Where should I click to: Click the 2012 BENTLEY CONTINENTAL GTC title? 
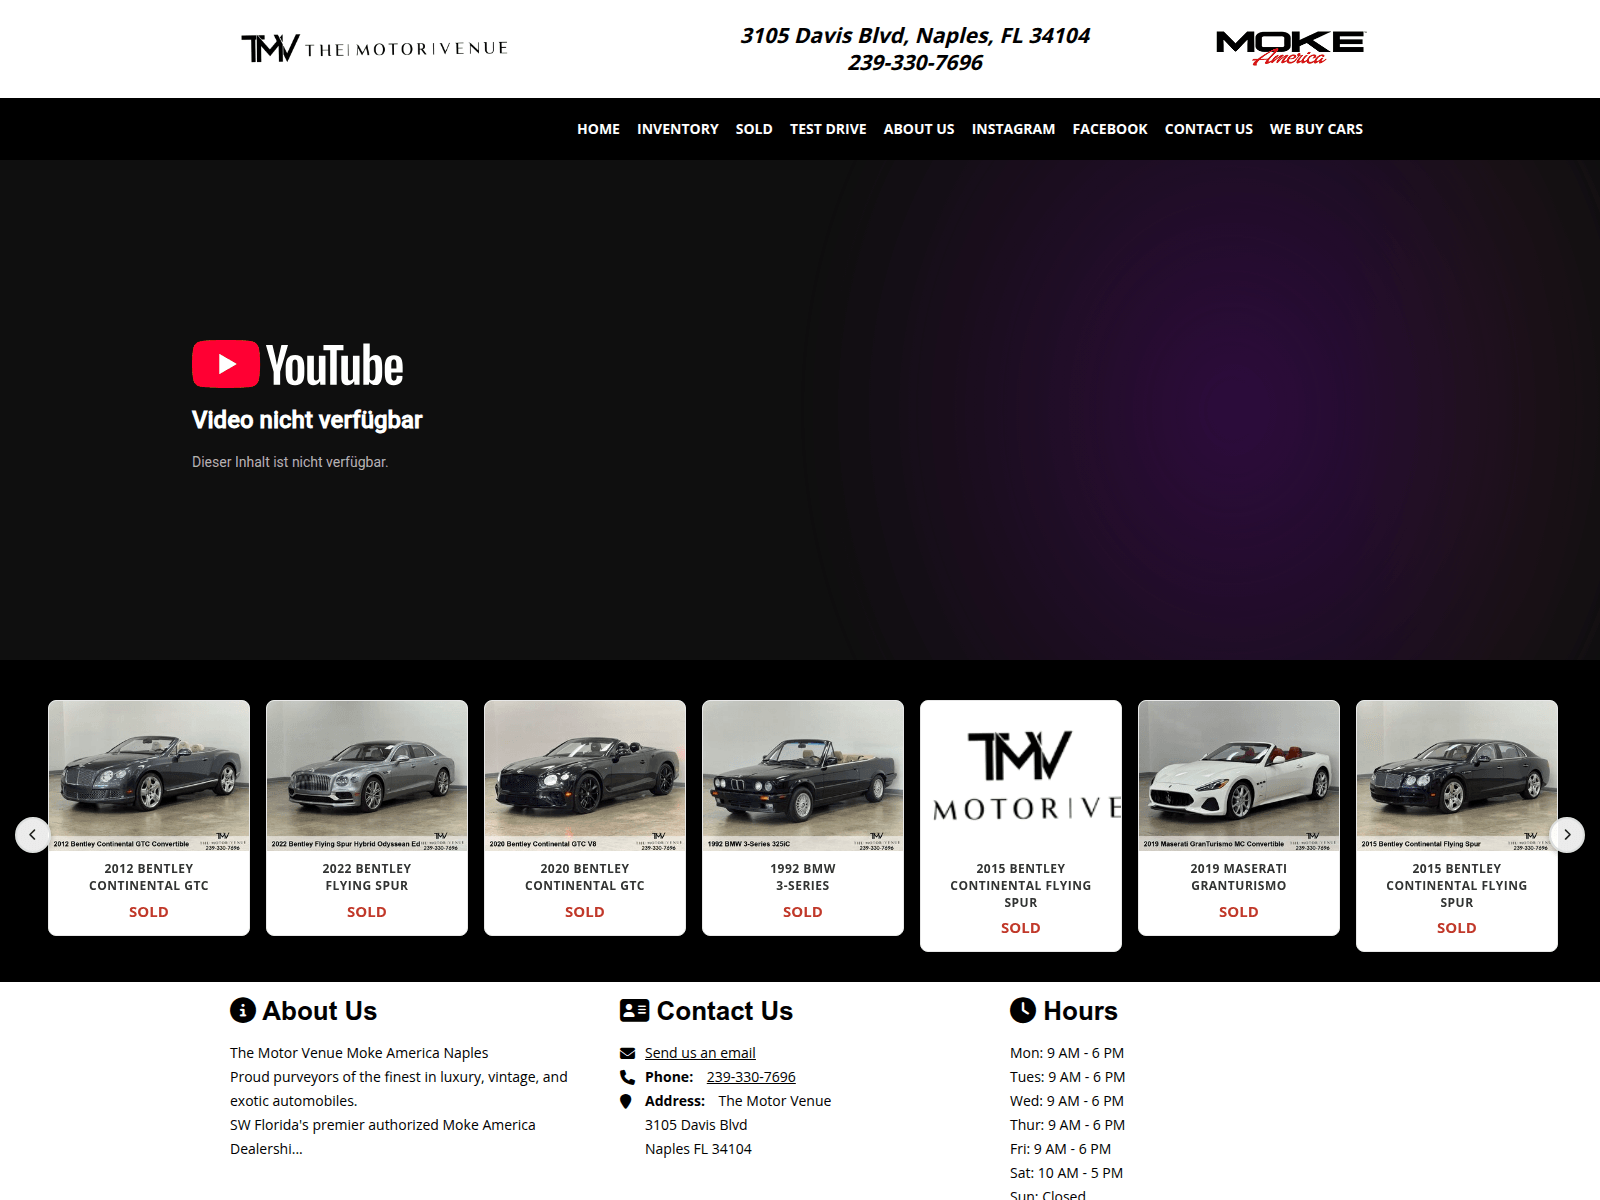click(149, 877)
